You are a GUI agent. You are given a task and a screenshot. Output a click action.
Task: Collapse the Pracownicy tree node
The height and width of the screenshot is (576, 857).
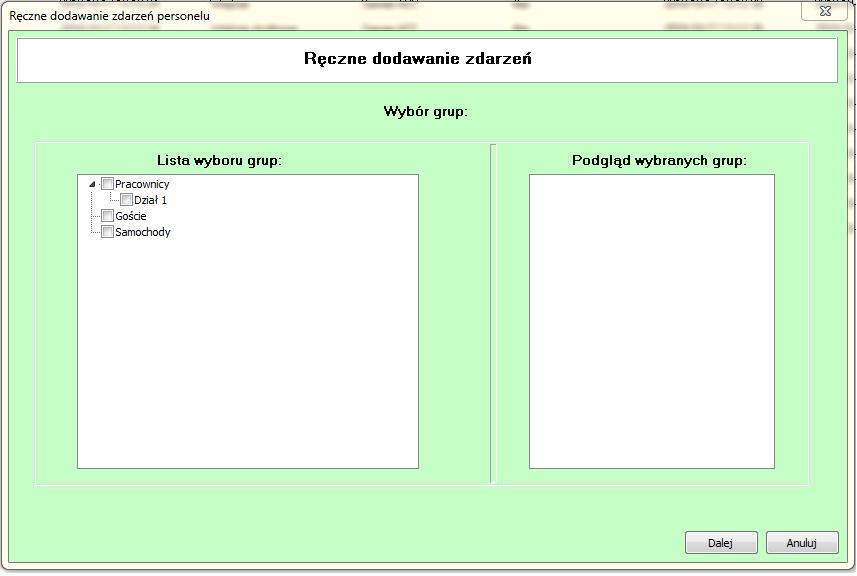pyautogui.click(x=92, y=185)
